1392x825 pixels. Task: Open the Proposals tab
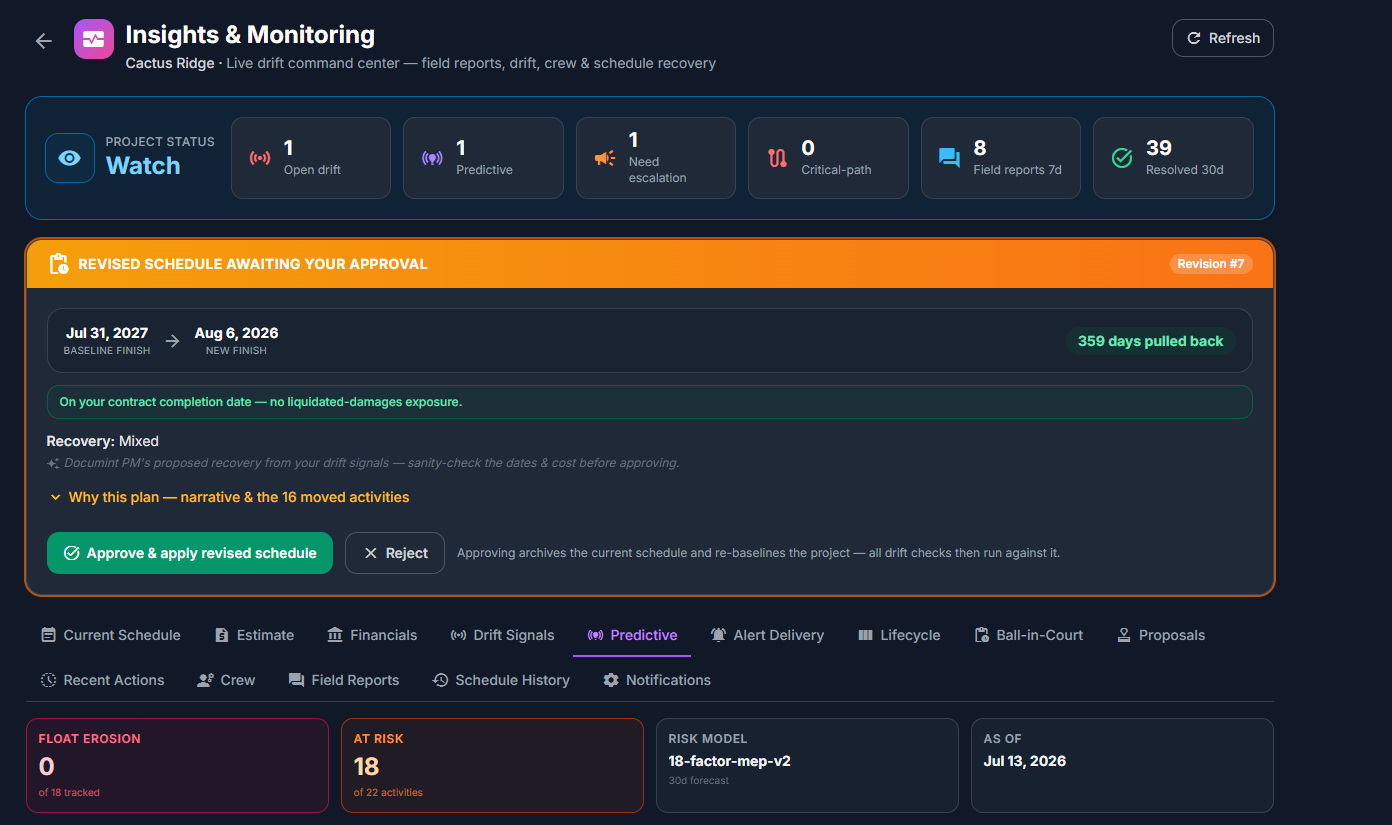point(1161,635)
